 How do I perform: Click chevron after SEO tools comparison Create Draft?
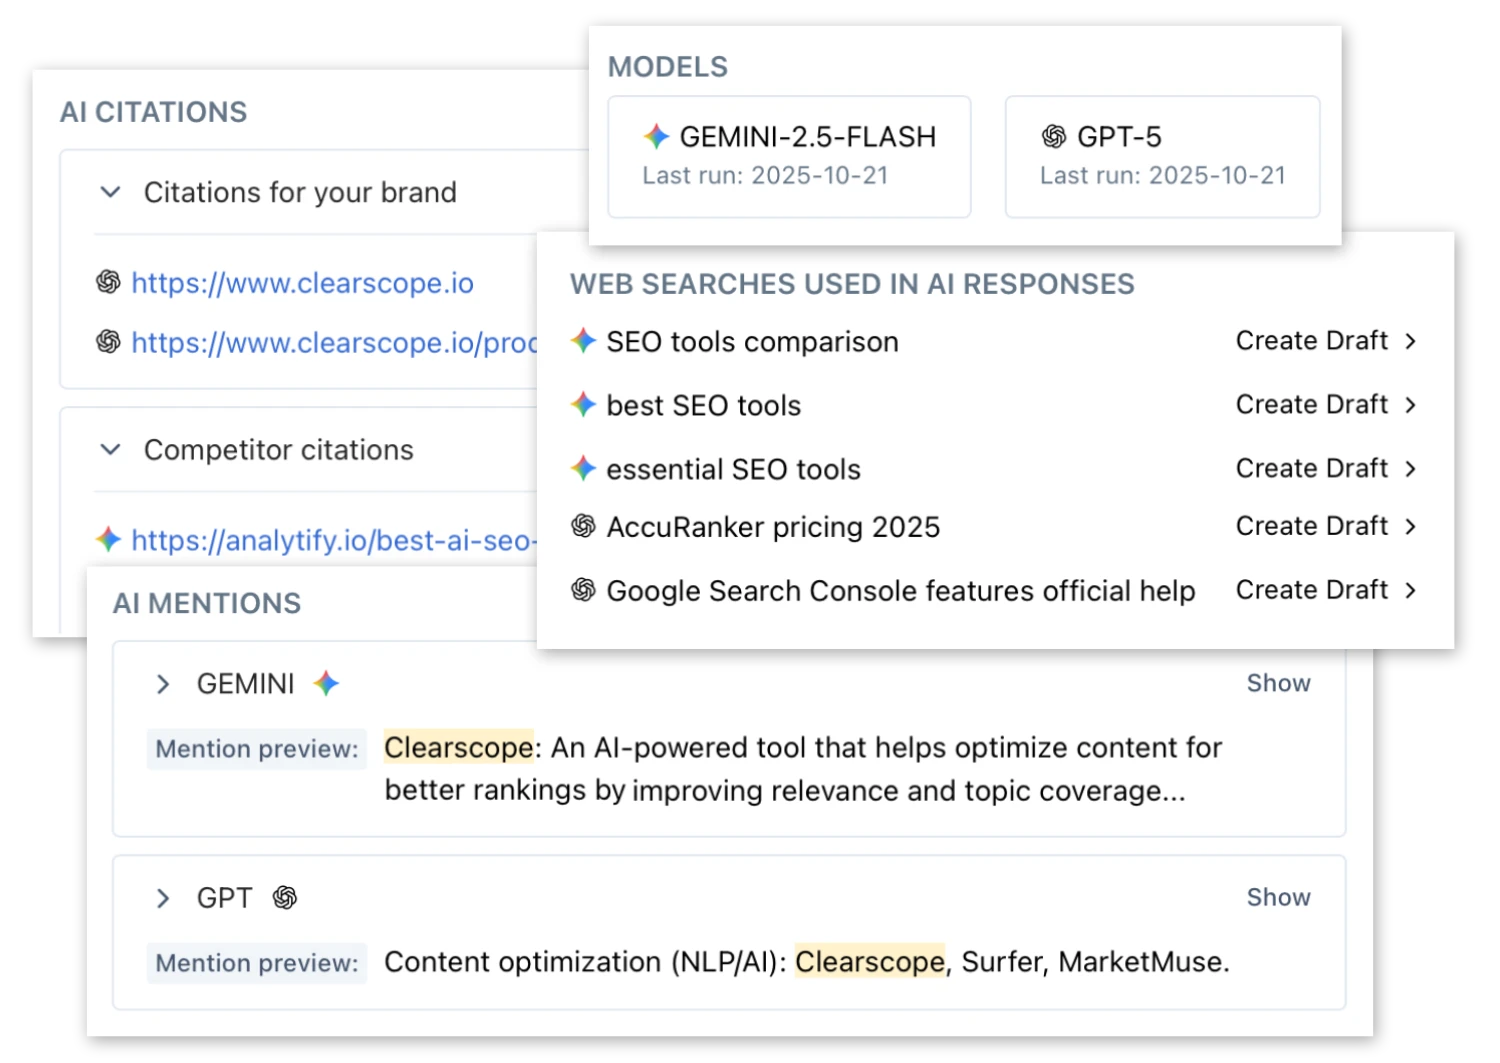tap(1411, 341)
